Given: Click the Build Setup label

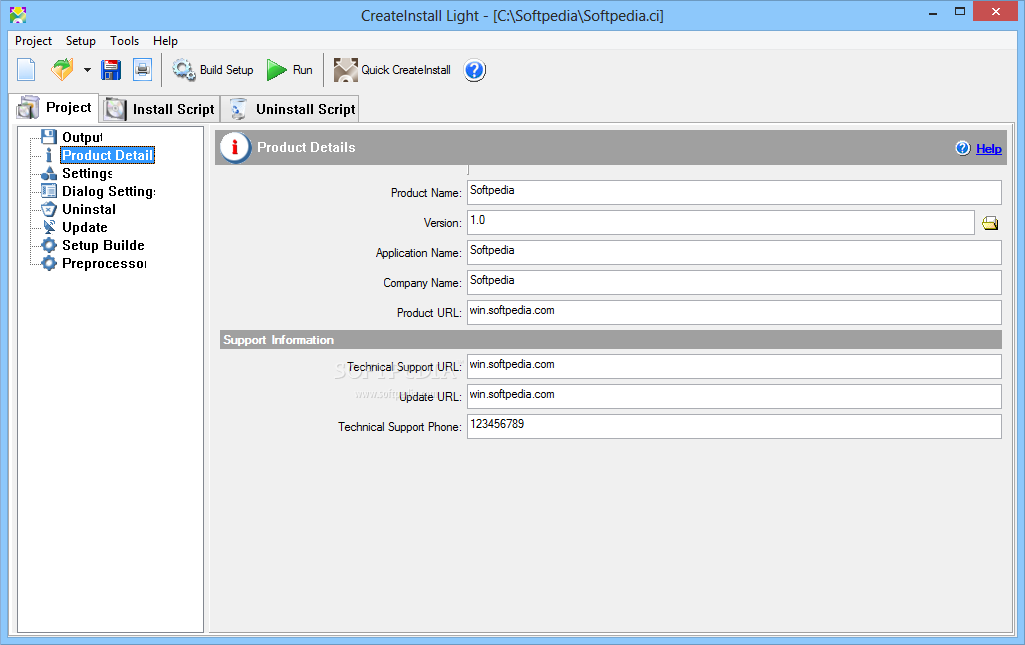Looking at the screenshot, I should coord(226,70).
